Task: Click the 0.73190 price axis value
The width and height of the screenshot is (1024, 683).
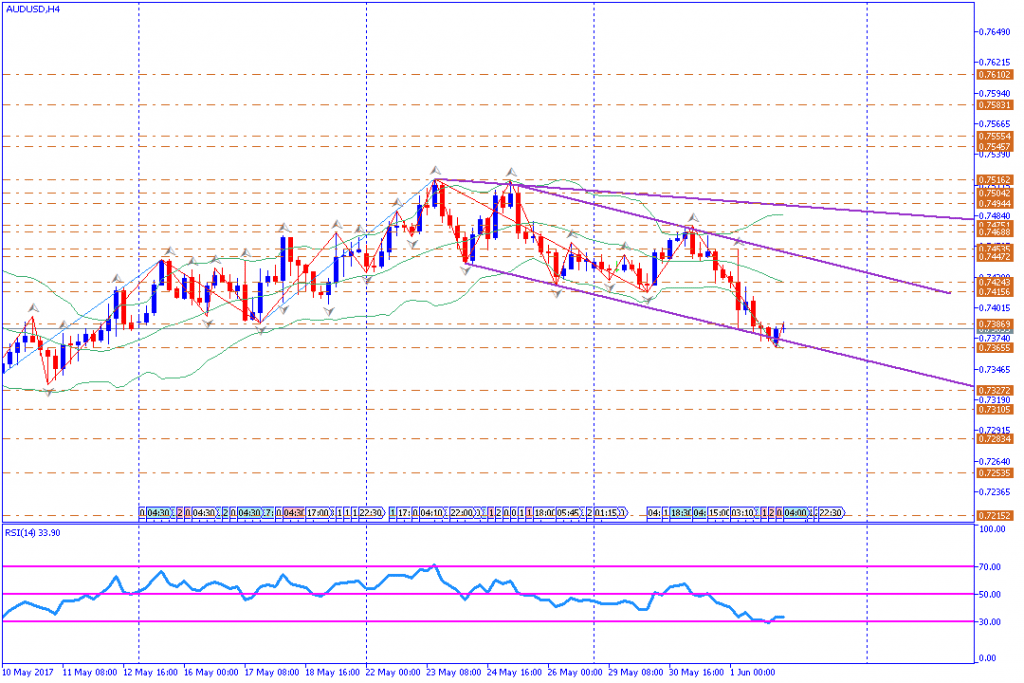Action: (996, 400)
